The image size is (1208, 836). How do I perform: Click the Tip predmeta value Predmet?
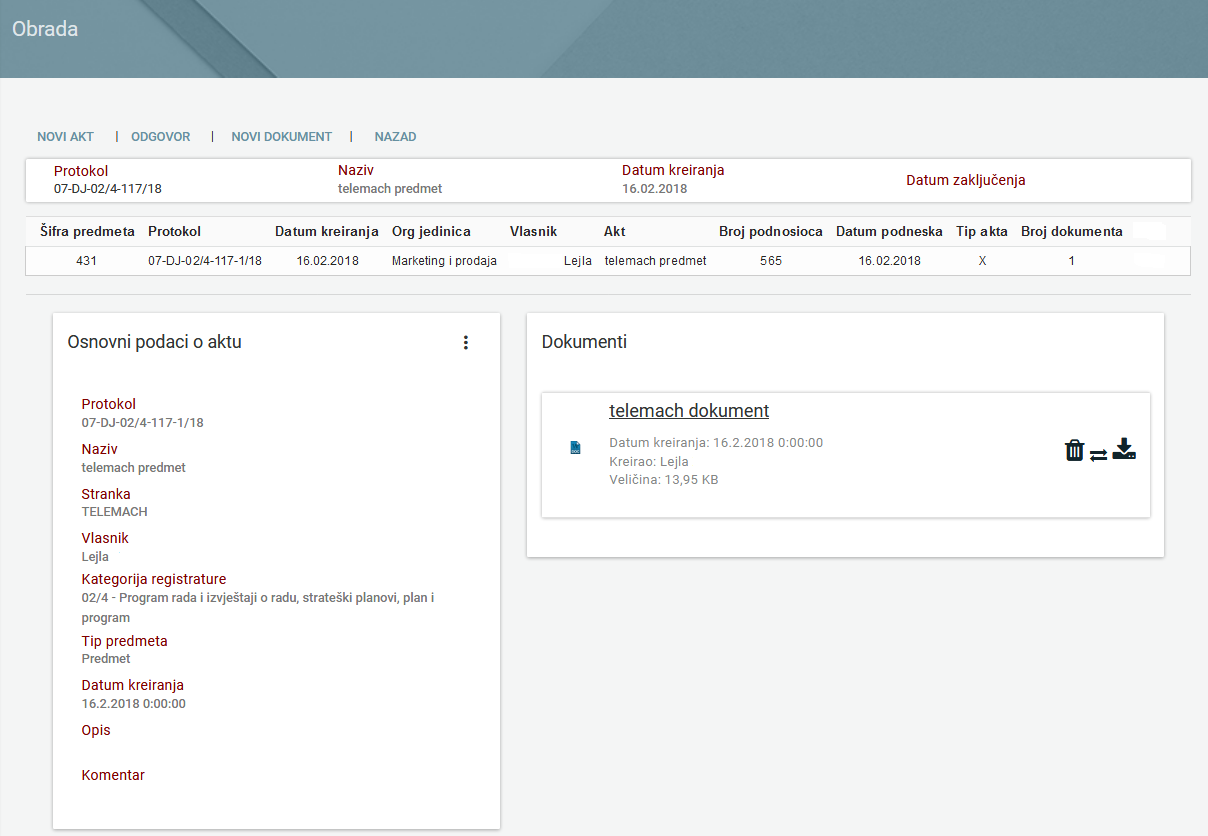106,659
